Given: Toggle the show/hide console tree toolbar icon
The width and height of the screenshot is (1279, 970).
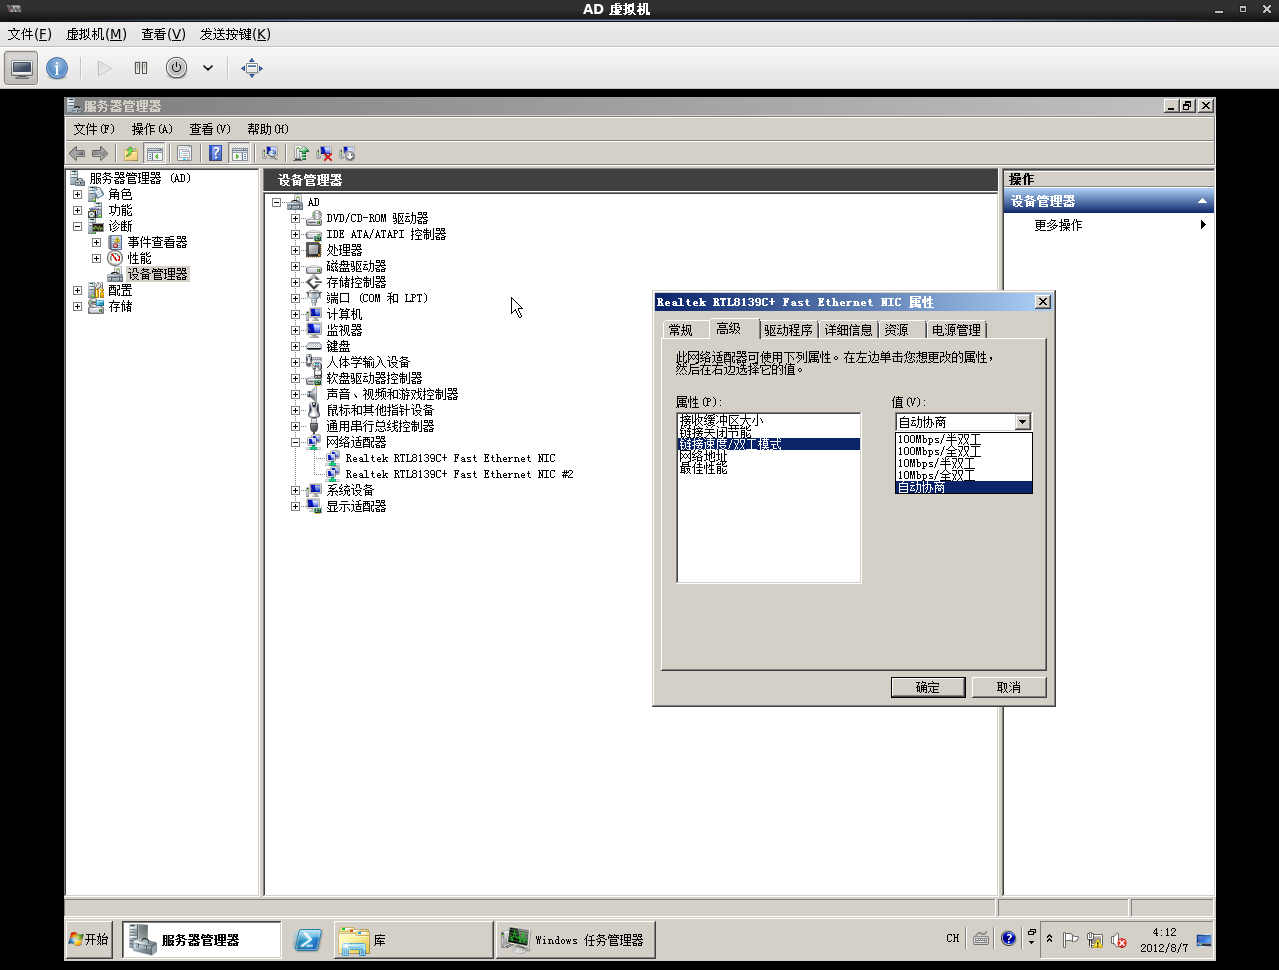Looking at the screenshot, I should tap(155, 153).
